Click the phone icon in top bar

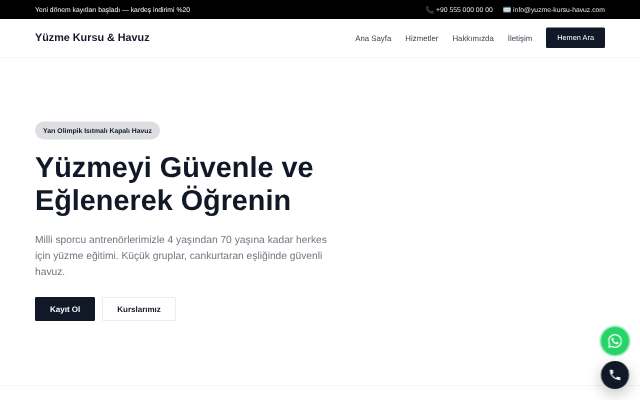tap(430, 10)
